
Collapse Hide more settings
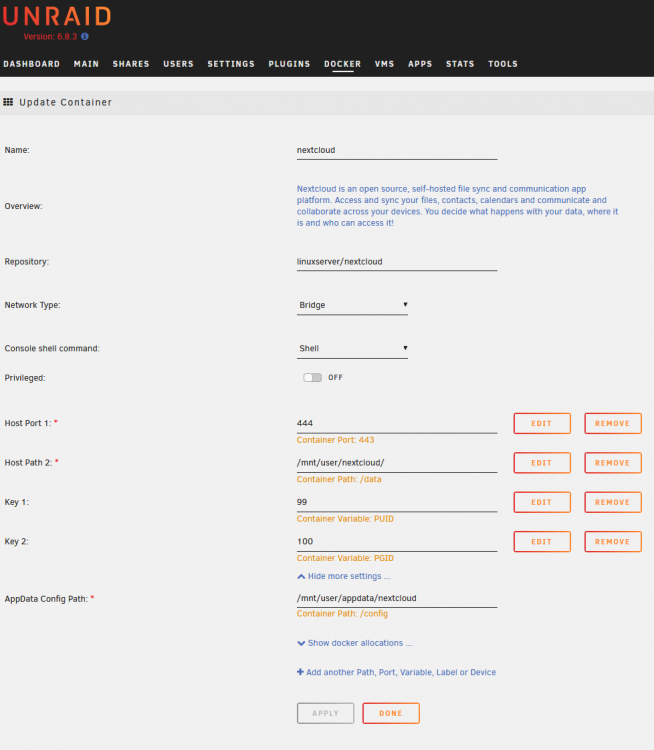344,576
